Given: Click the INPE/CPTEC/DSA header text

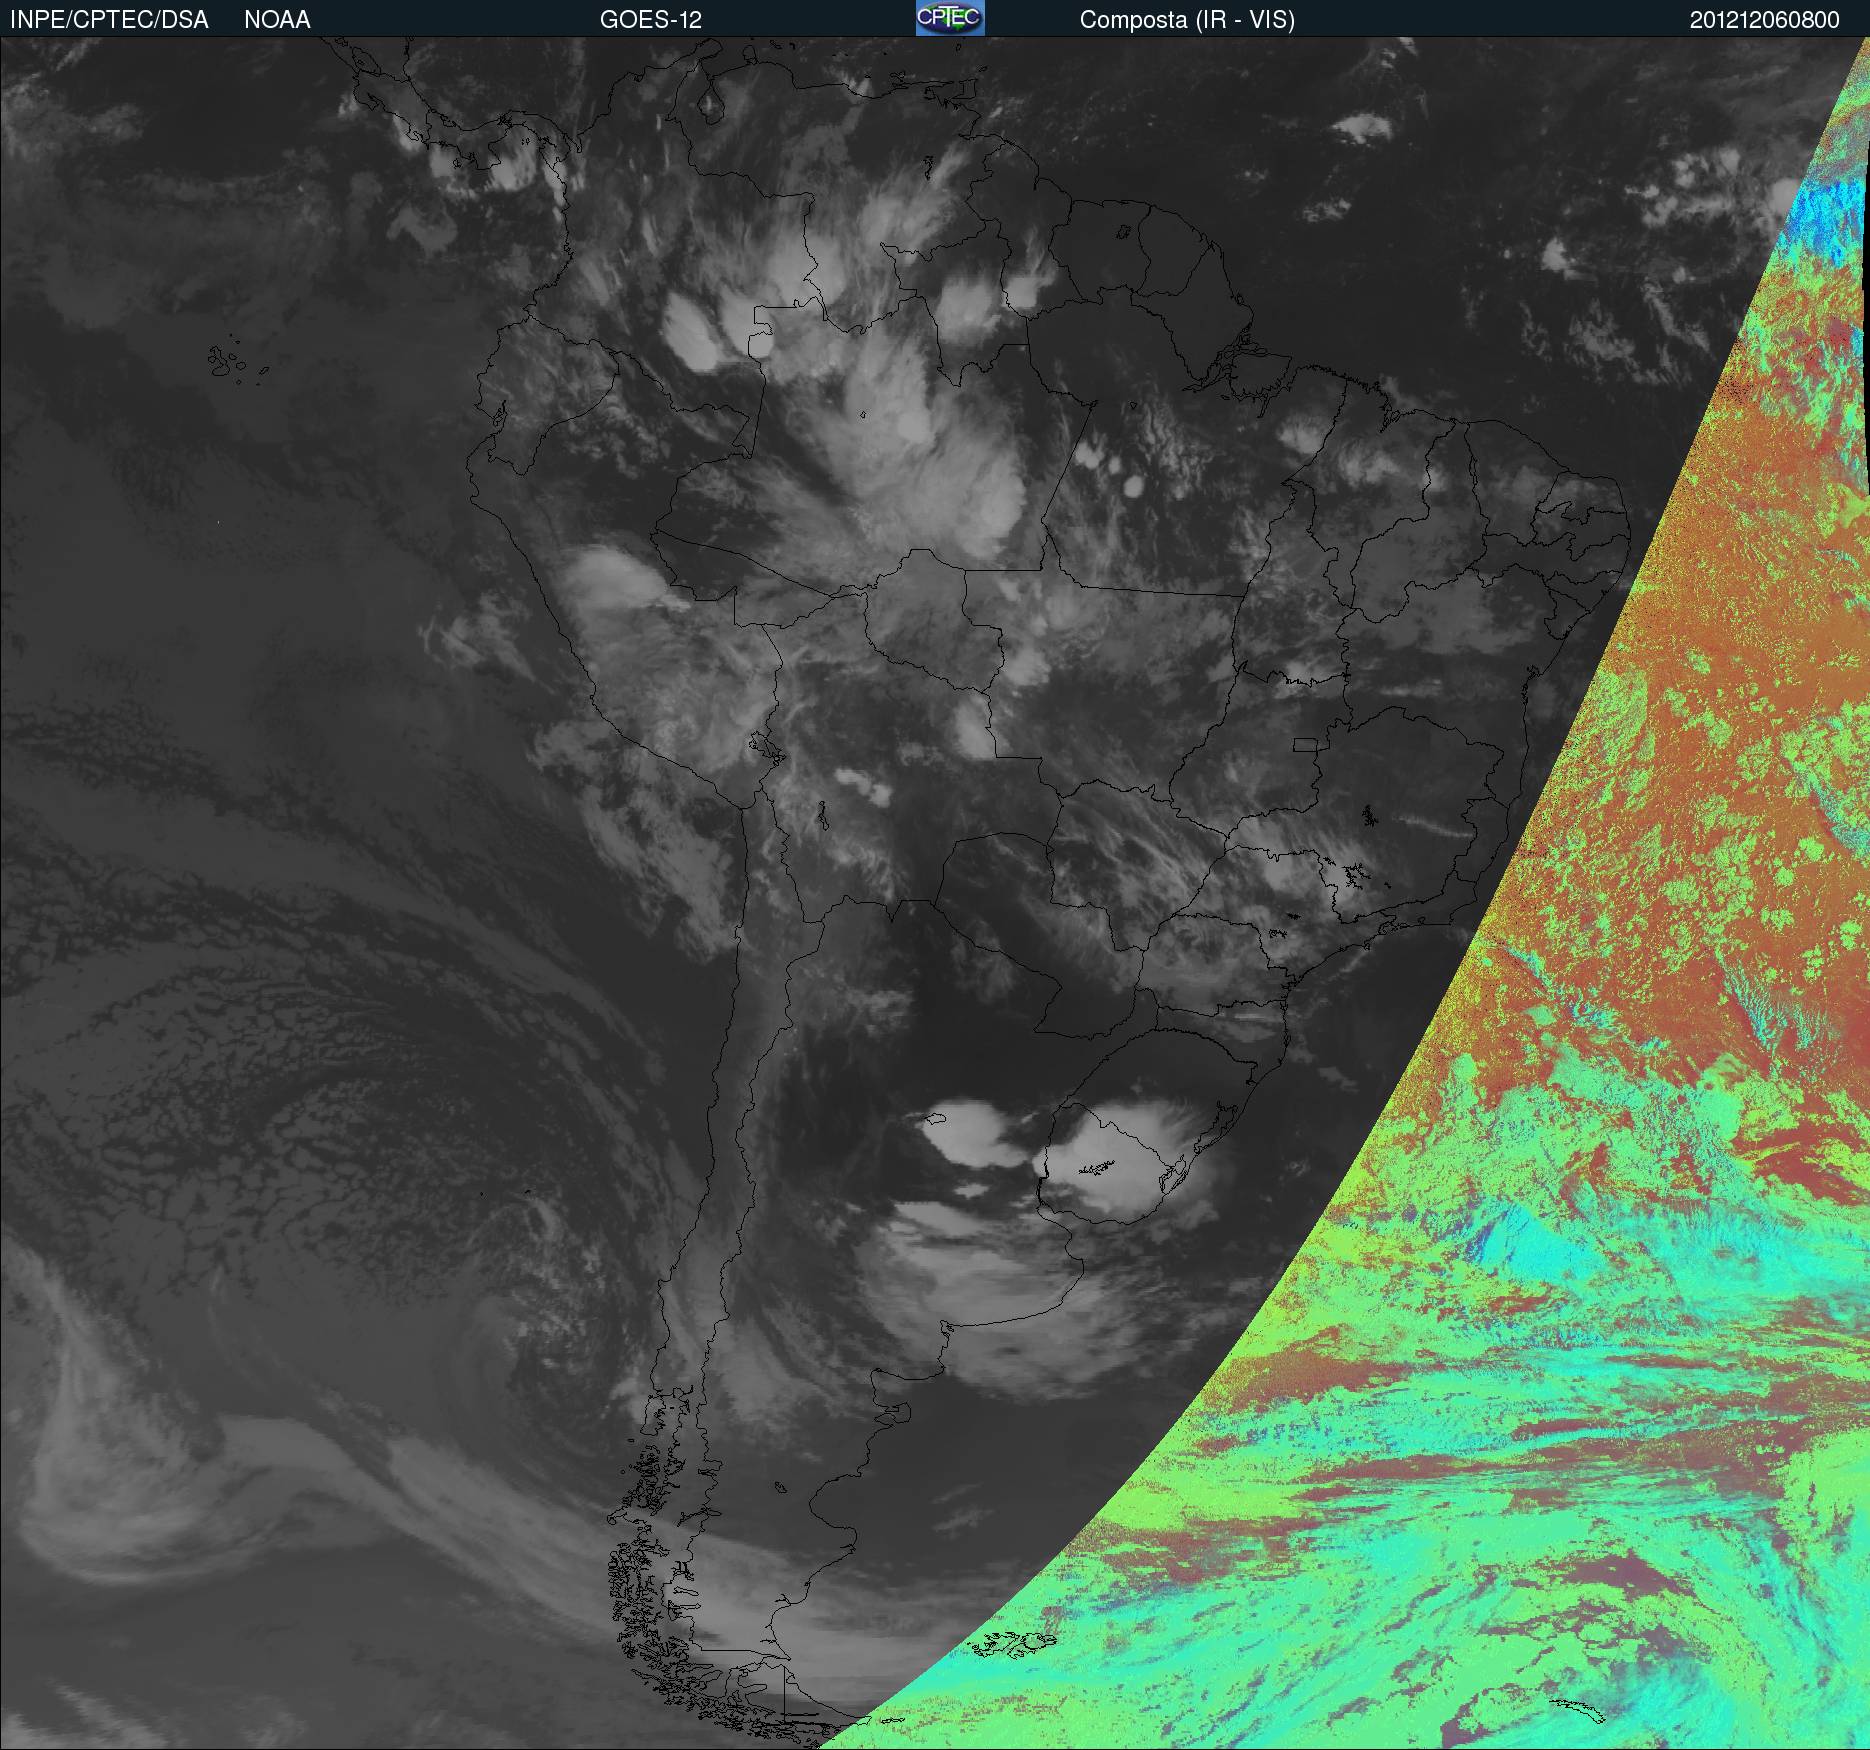Looking at the screenshot, I should (x=109, y=20).
